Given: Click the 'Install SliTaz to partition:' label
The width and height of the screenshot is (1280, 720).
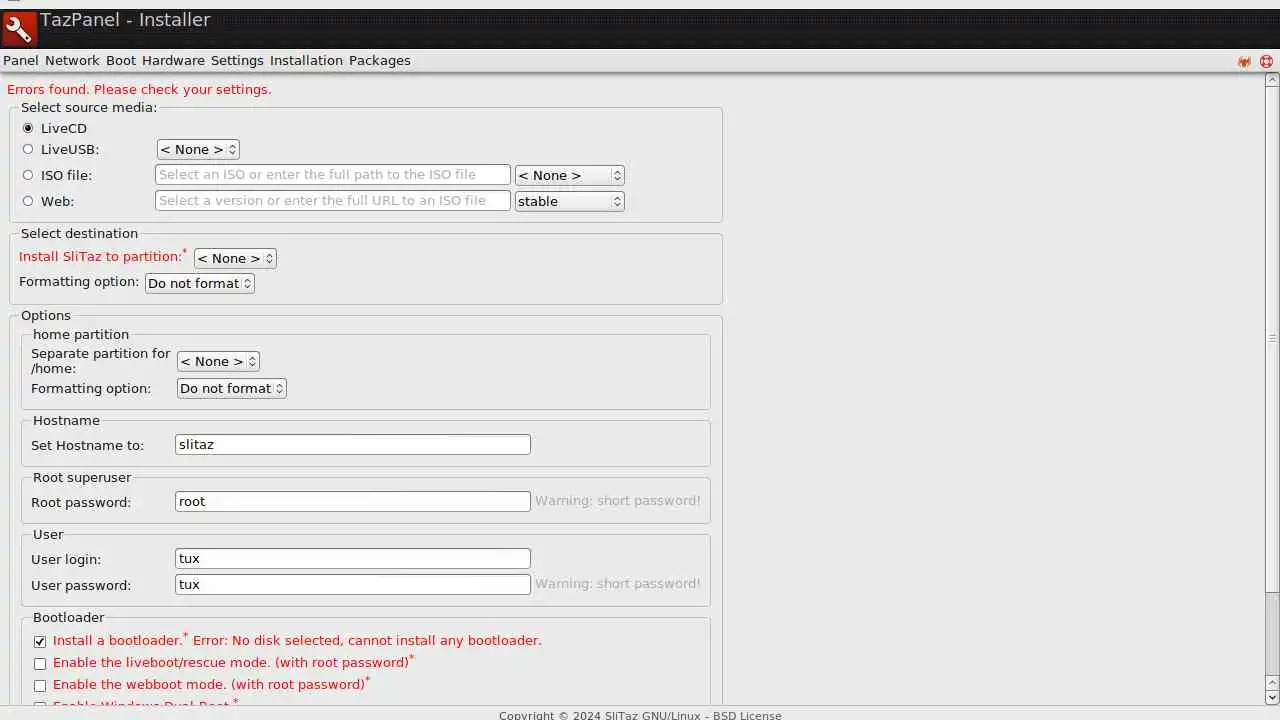Looking at the screenshot, I should 100,257.
